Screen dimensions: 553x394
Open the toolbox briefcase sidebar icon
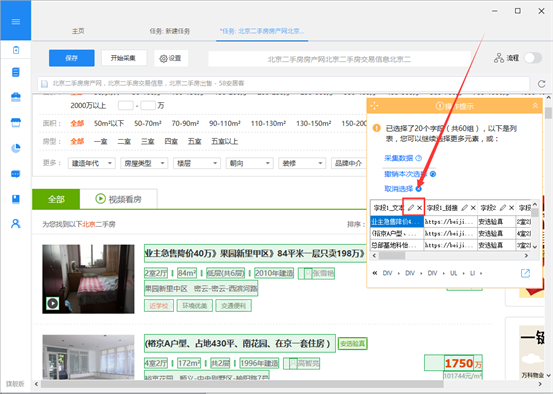point(16,97)
